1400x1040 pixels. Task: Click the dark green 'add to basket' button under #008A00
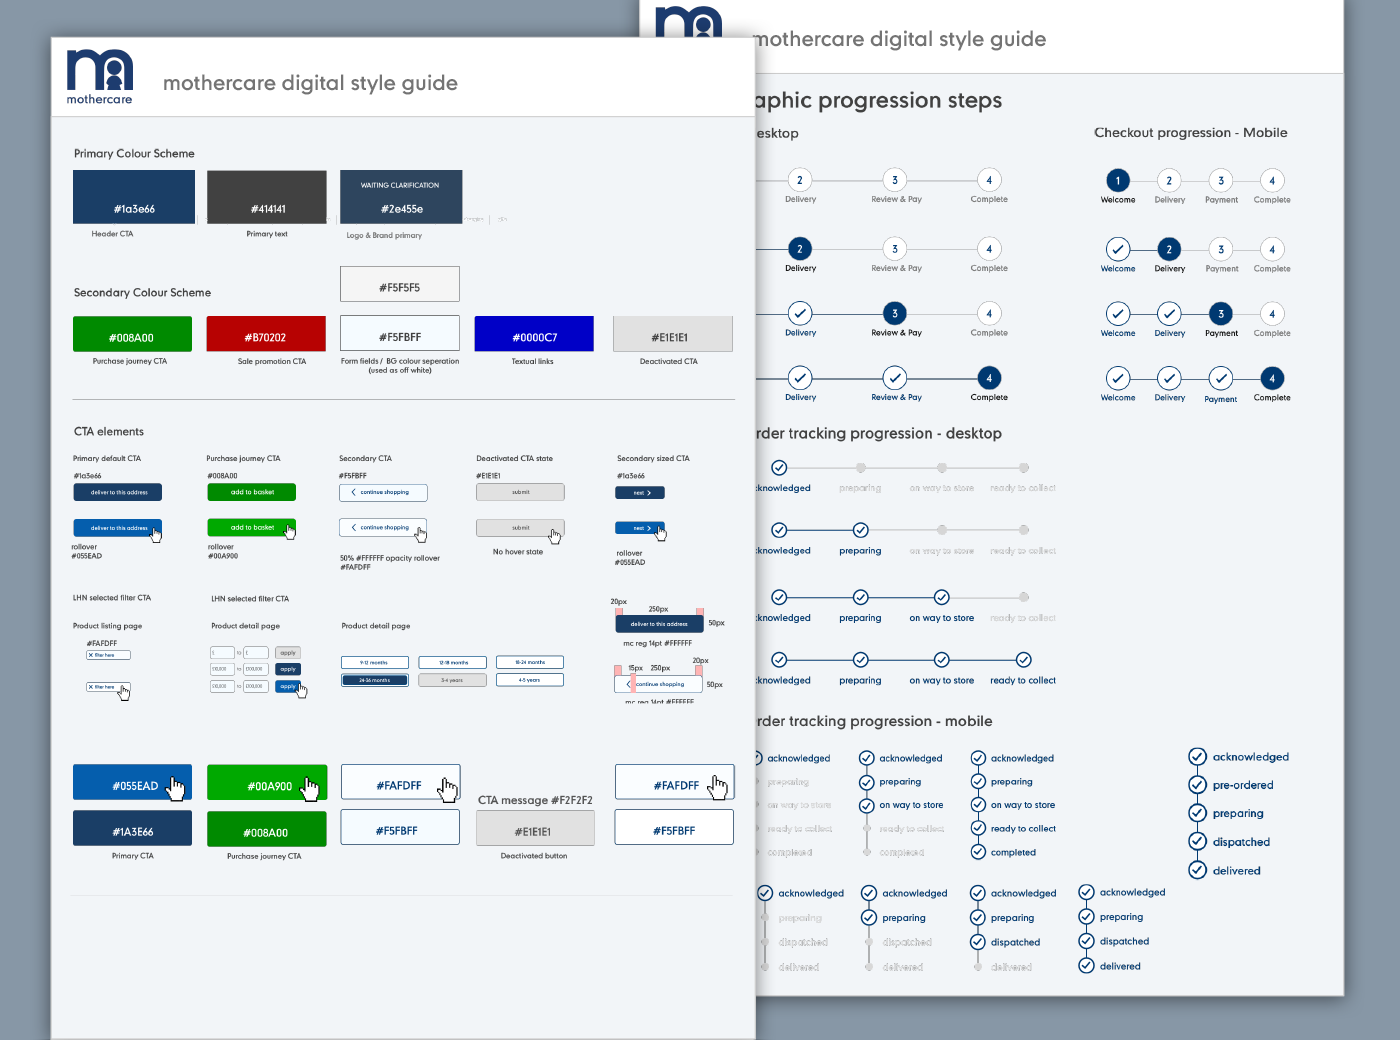tap(252, 492)
